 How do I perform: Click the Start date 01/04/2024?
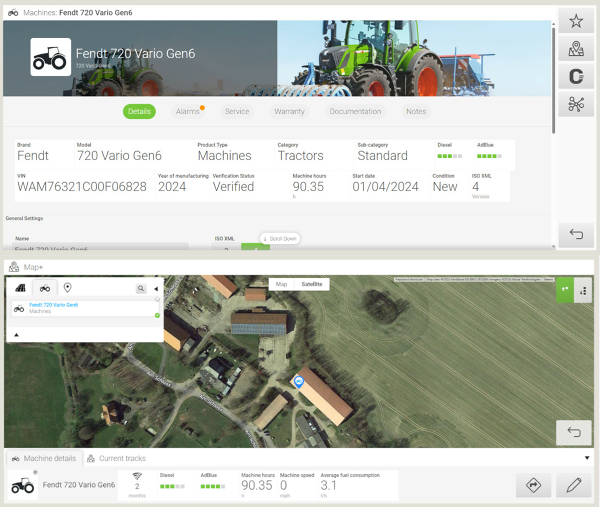[x=385, y=187]
